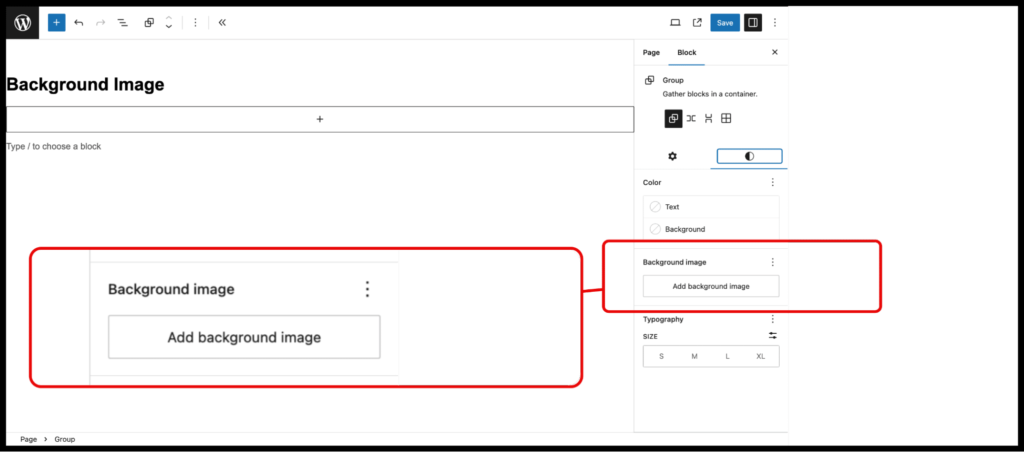
Task: Click the WordPress logo button
Action: click(x=22, y=21)
